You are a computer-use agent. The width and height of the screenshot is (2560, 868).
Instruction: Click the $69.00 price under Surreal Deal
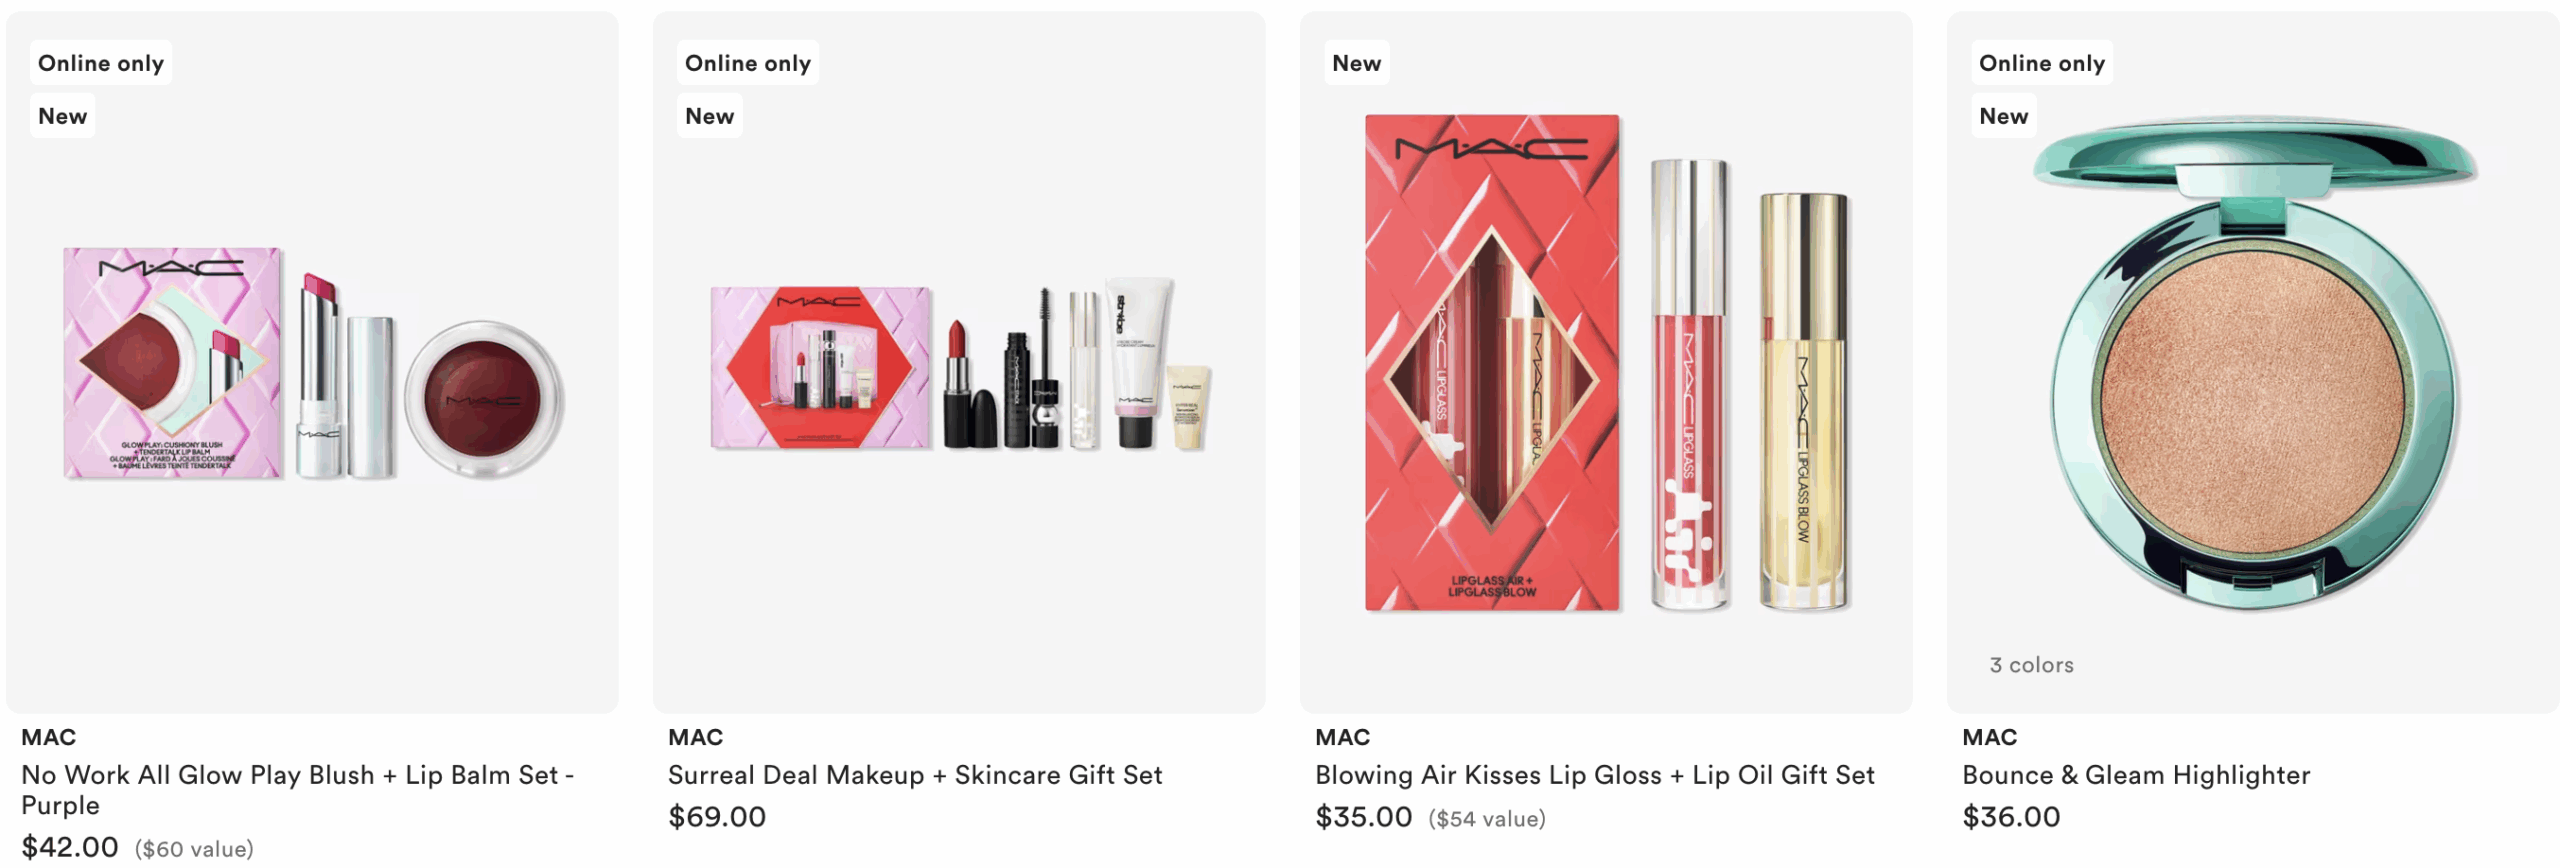coord(717,817)
